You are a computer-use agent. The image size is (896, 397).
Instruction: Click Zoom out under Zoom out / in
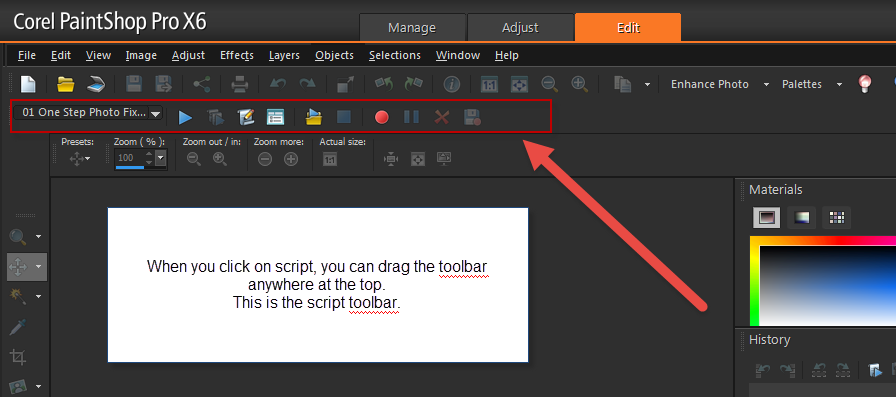pos(194,160)
